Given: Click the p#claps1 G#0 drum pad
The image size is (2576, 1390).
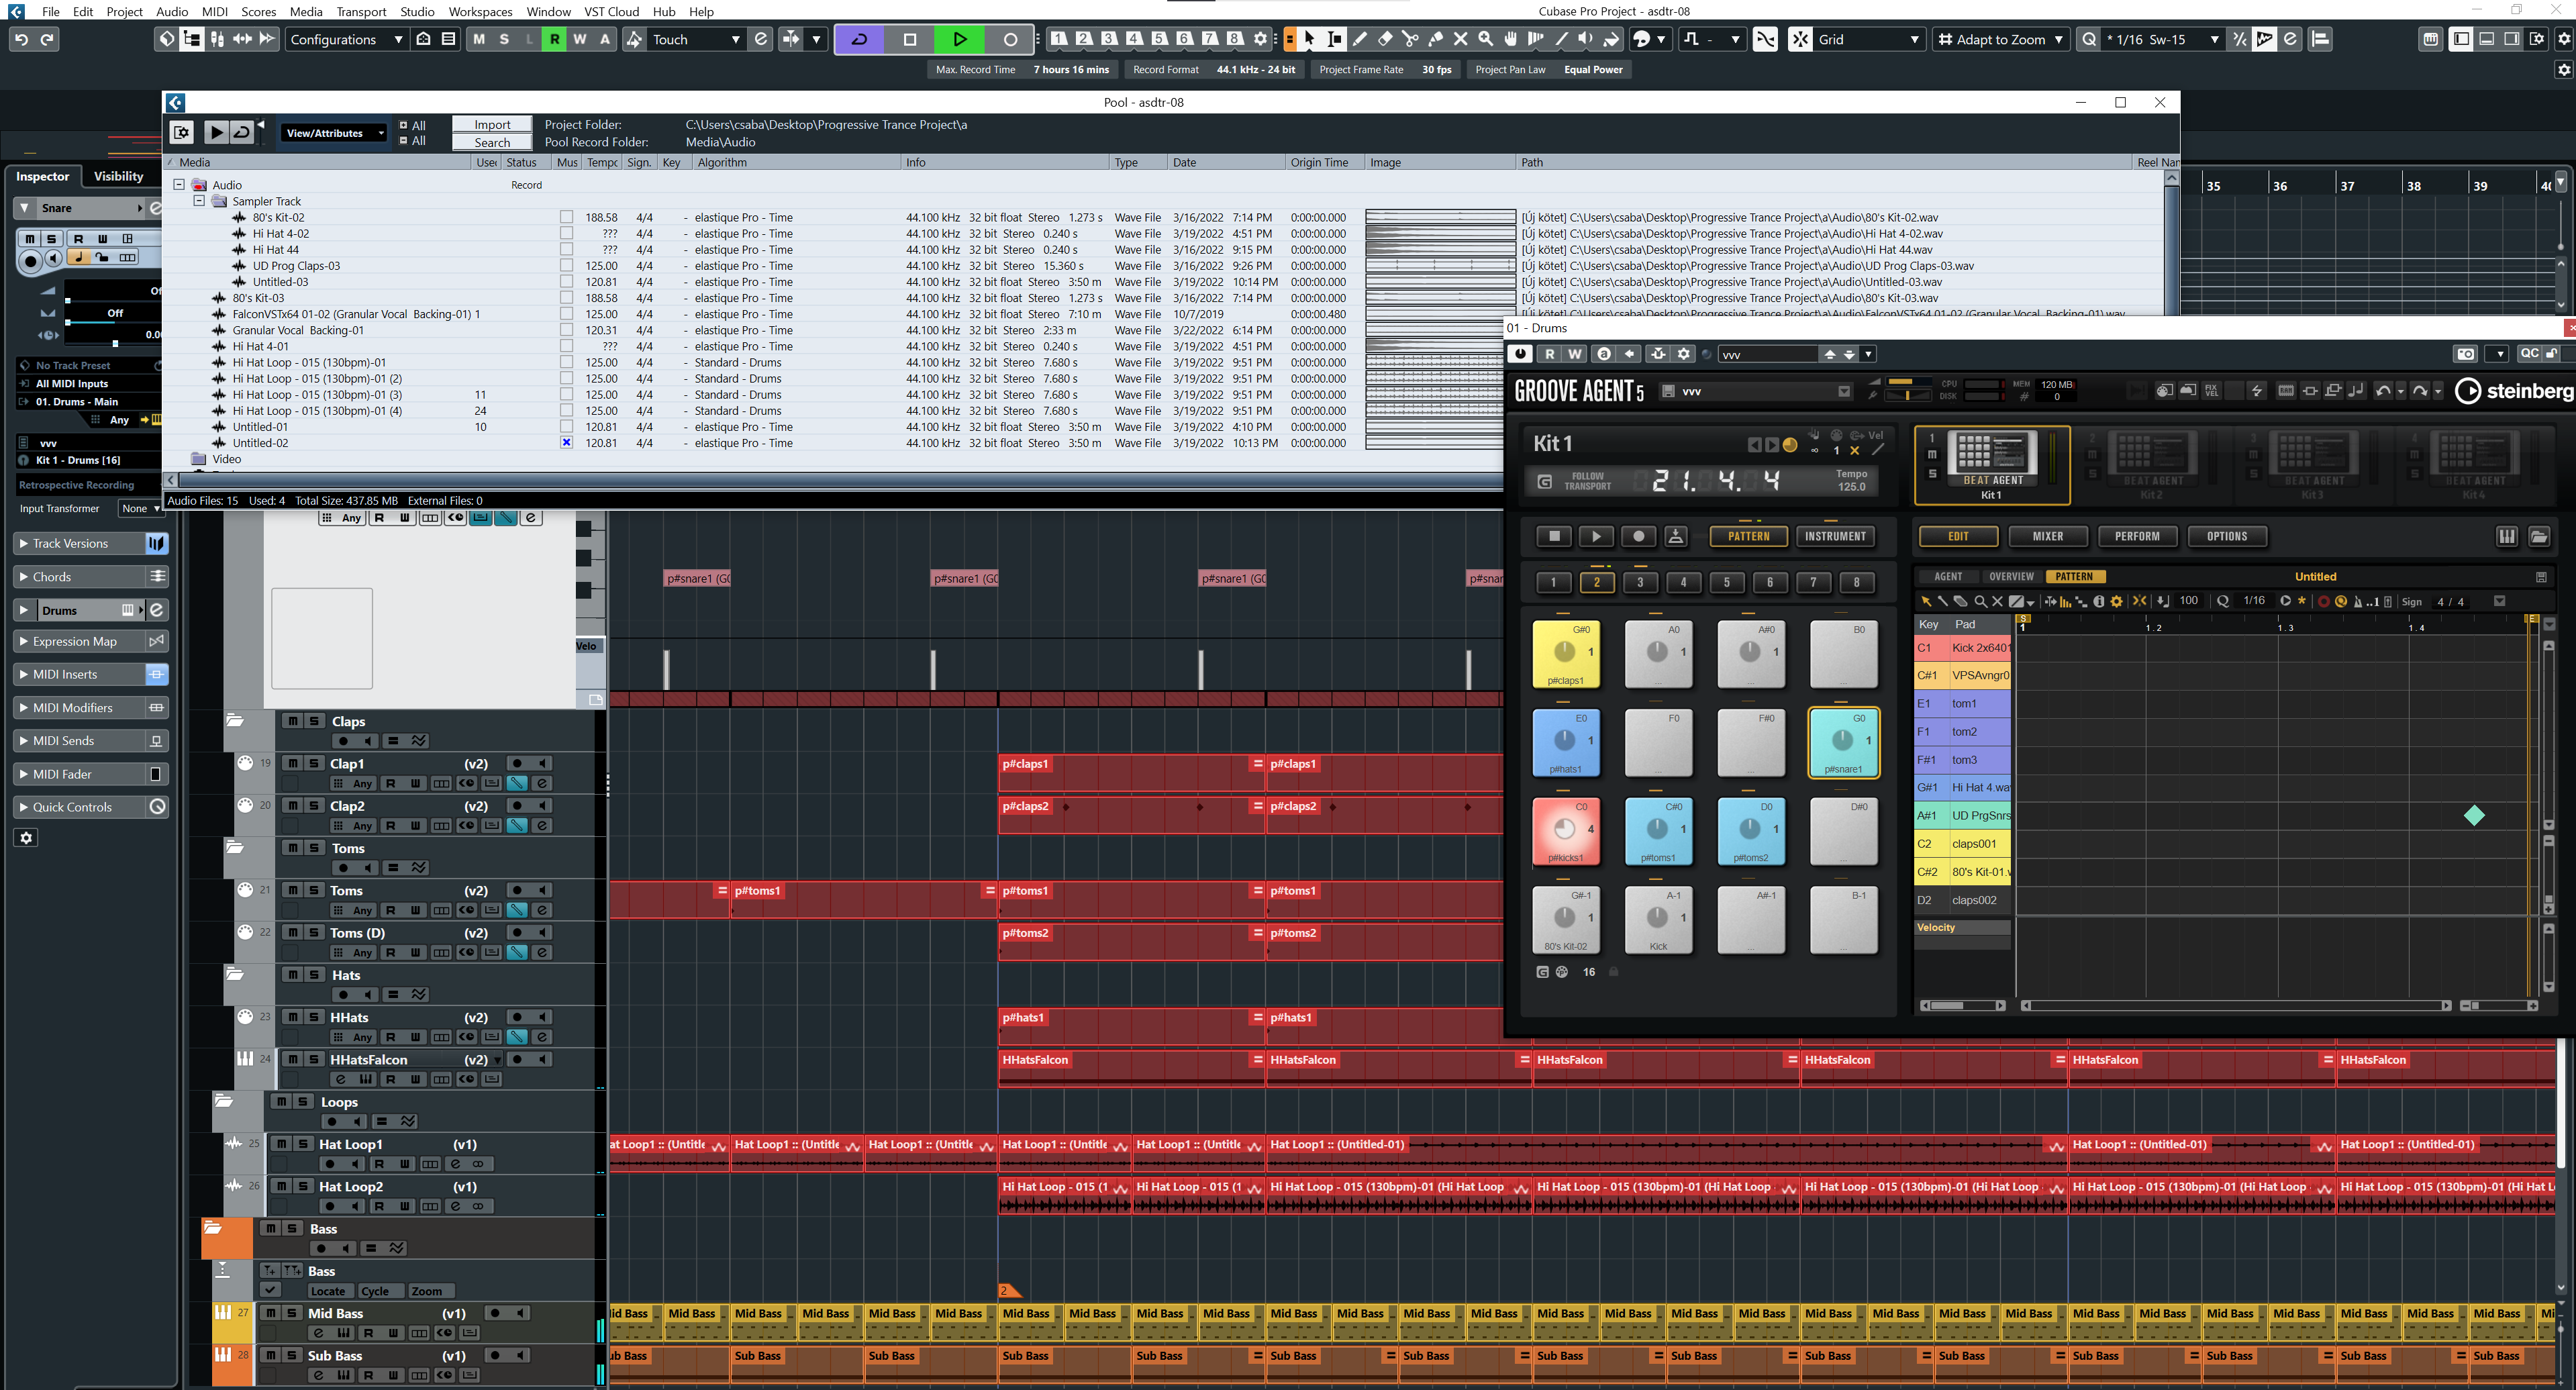Looking at the screenshot, I should (1565, 655).
